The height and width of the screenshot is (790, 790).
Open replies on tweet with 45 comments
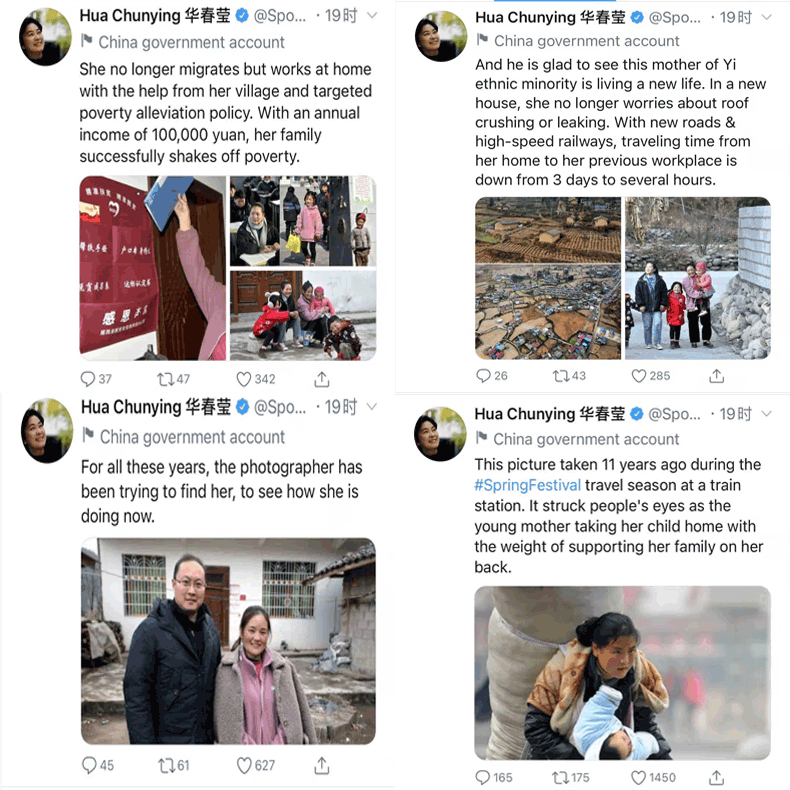tap(89, 765)
